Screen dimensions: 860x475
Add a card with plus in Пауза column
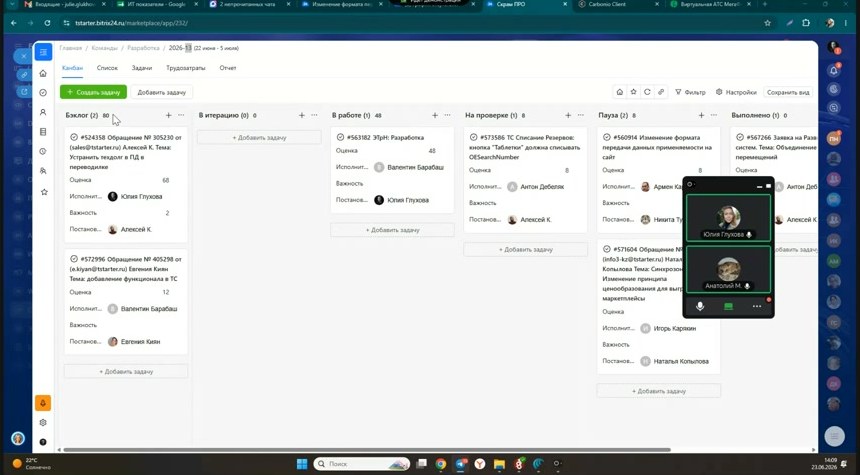tap(701, 115)
